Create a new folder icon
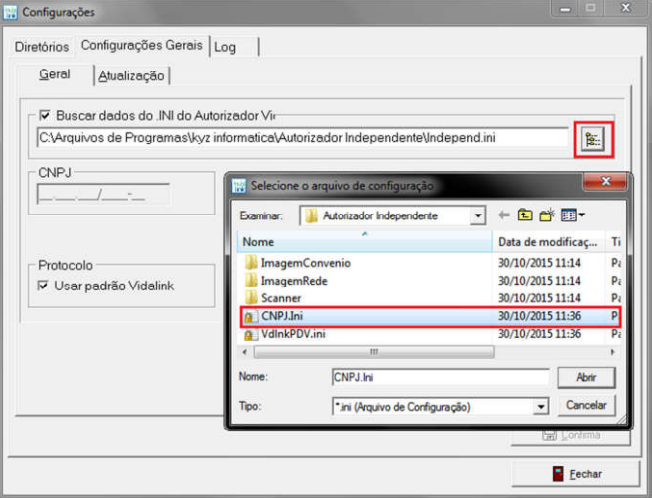This screenshot has height=498, width=652. coord(547,215)
